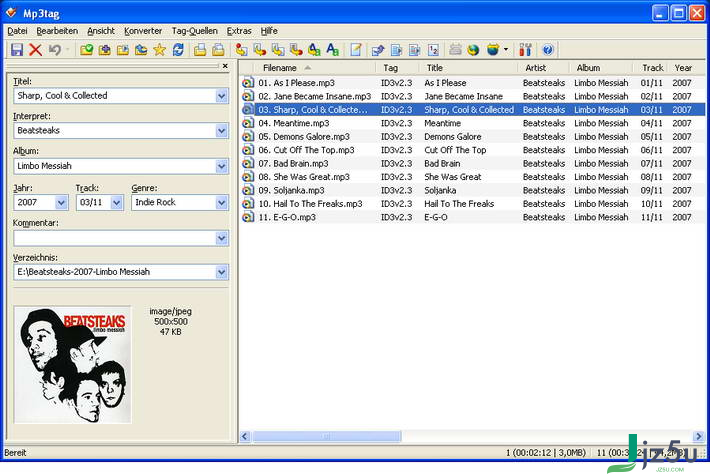The height and width of the screenshot is (474, 710).
Task: Click the Beatsteaks album cover thumbnail
Action: pos(72,364)
